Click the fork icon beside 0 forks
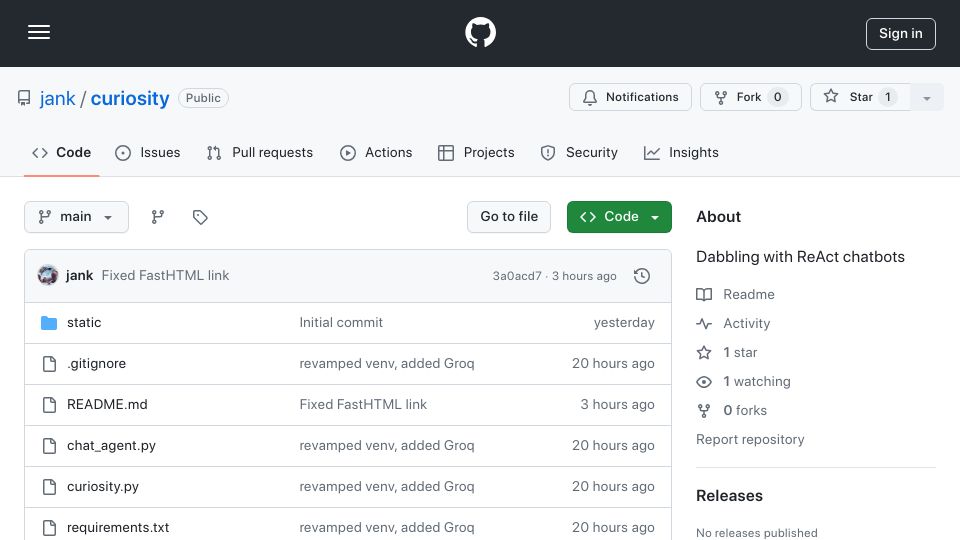The width and height of the screenshot is (960, 540). coord(704,411)
